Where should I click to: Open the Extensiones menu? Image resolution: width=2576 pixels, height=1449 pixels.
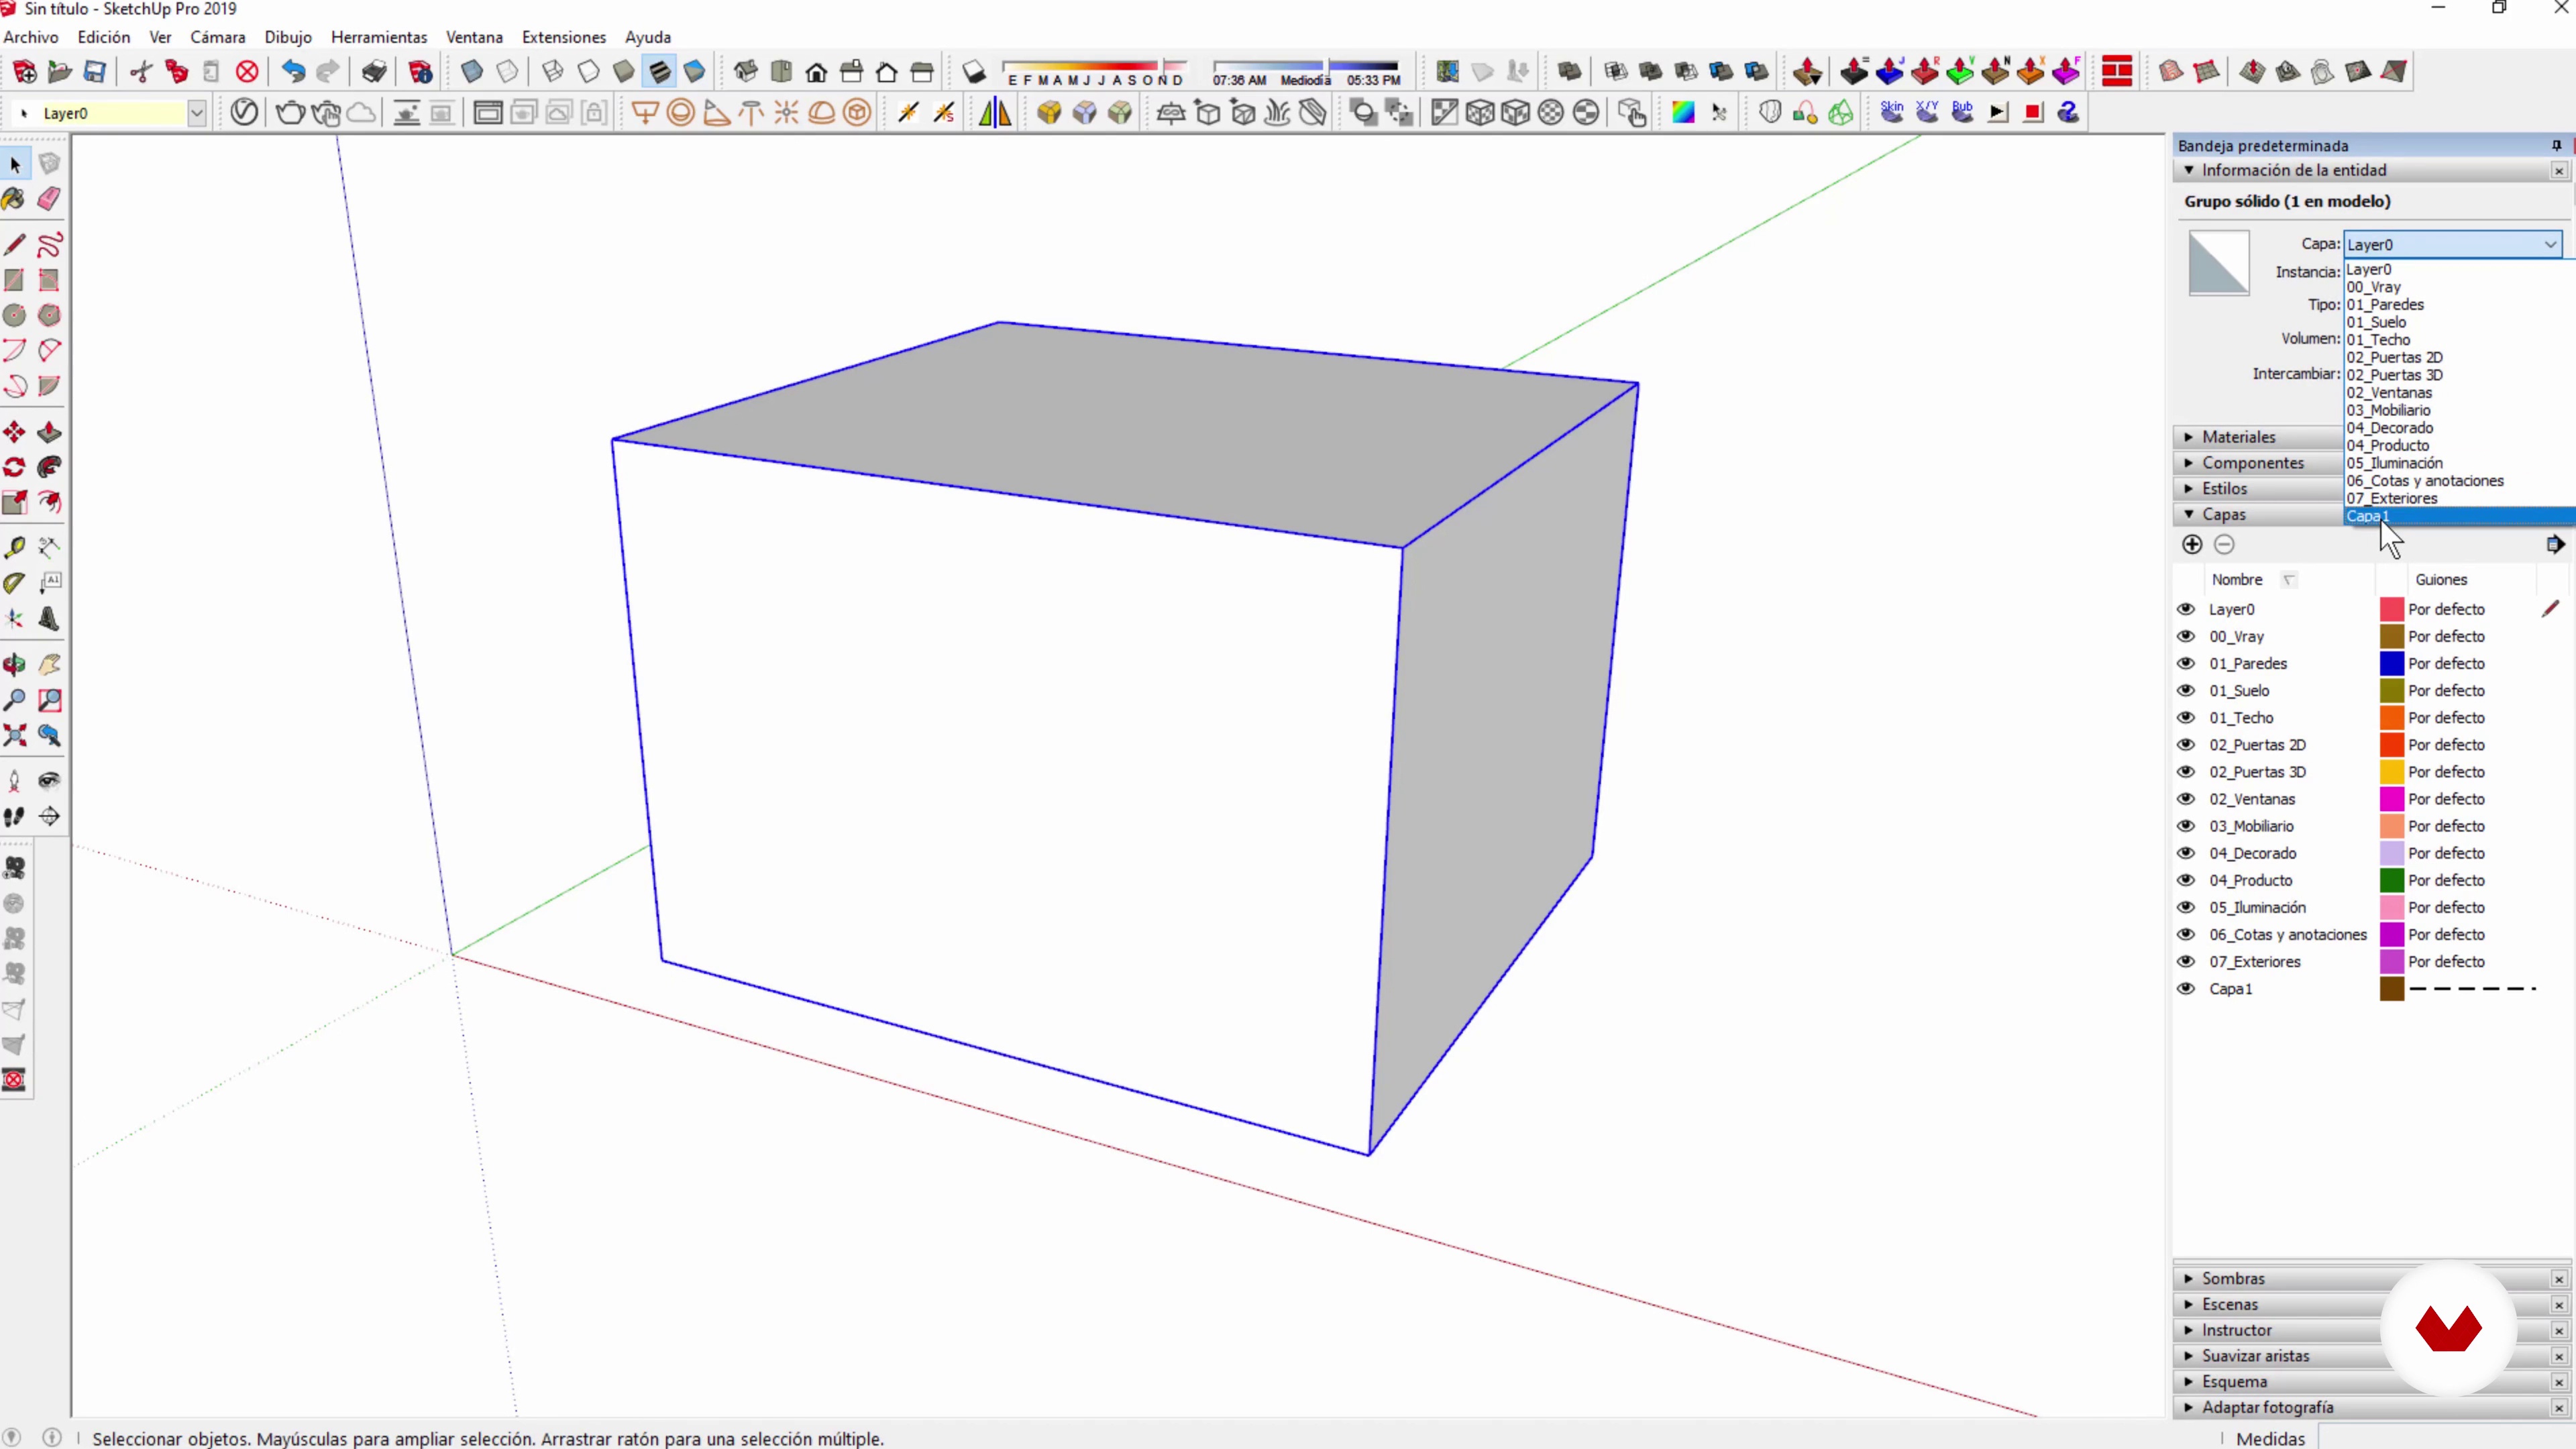tap(563, 37)
